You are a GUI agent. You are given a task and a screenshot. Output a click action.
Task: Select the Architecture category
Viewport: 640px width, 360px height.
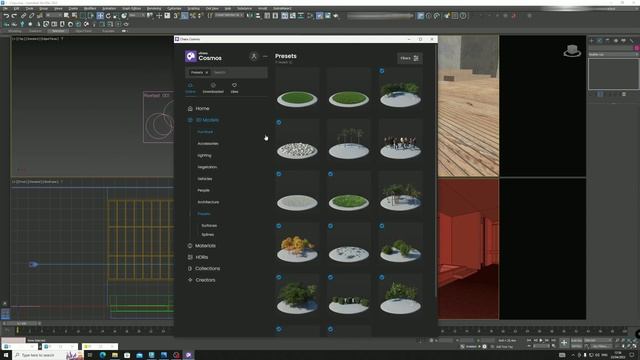208,202
